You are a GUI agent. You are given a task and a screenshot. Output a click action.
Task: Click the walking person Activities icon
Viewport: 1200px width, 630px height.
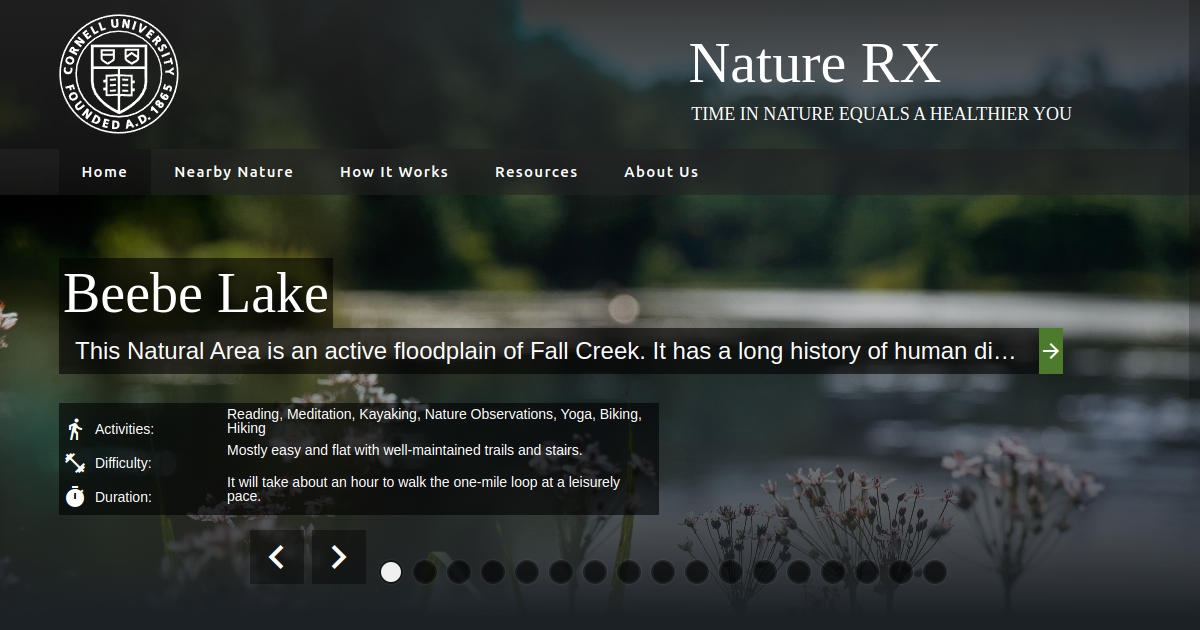point(75,429)
